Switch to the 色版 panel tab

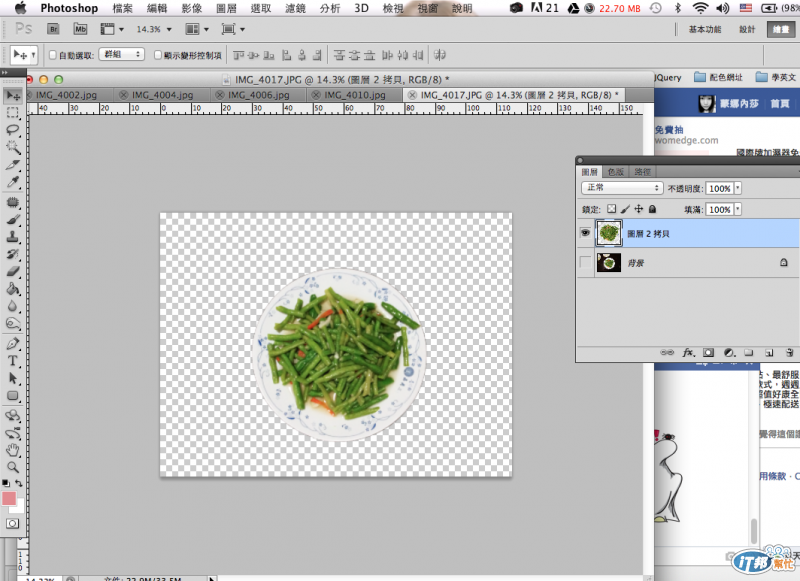coord(615,172)
